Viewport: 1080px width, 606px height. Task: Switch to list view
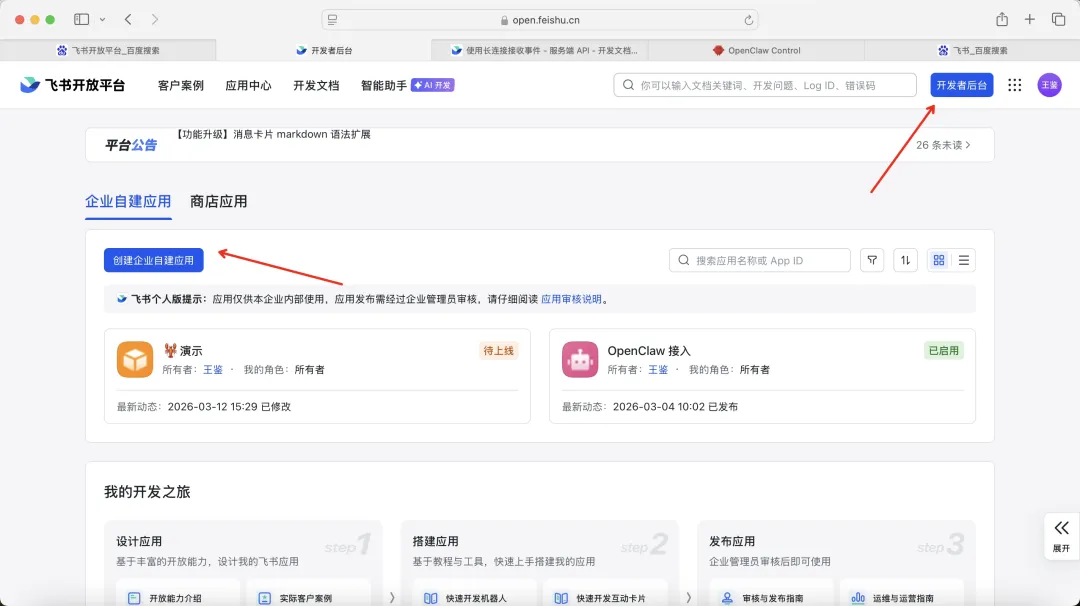pyautogui.click(x=964, y=260)
